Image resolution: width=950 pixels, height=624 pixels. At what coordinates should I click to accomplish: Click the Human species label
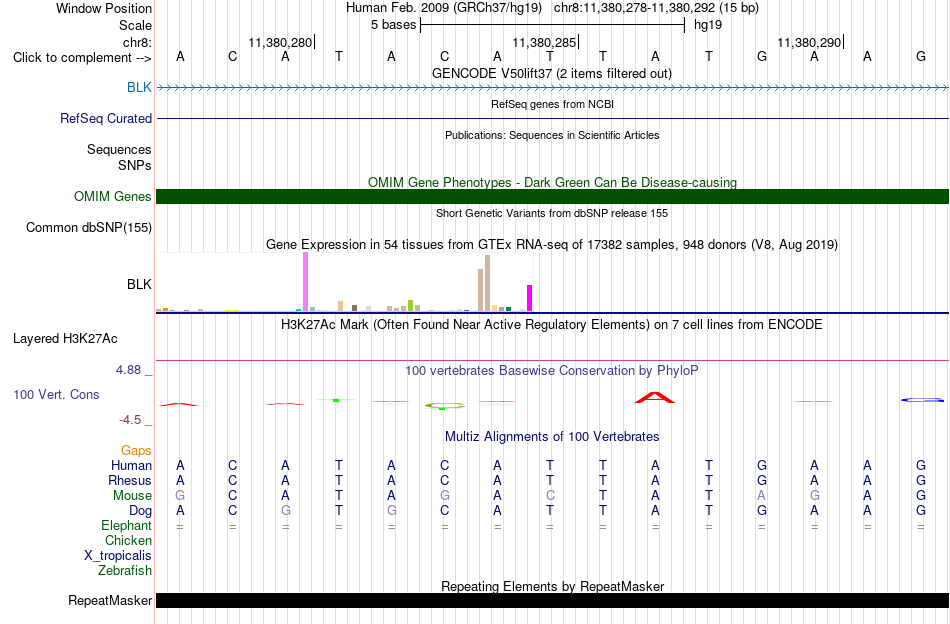pos(131,465)
